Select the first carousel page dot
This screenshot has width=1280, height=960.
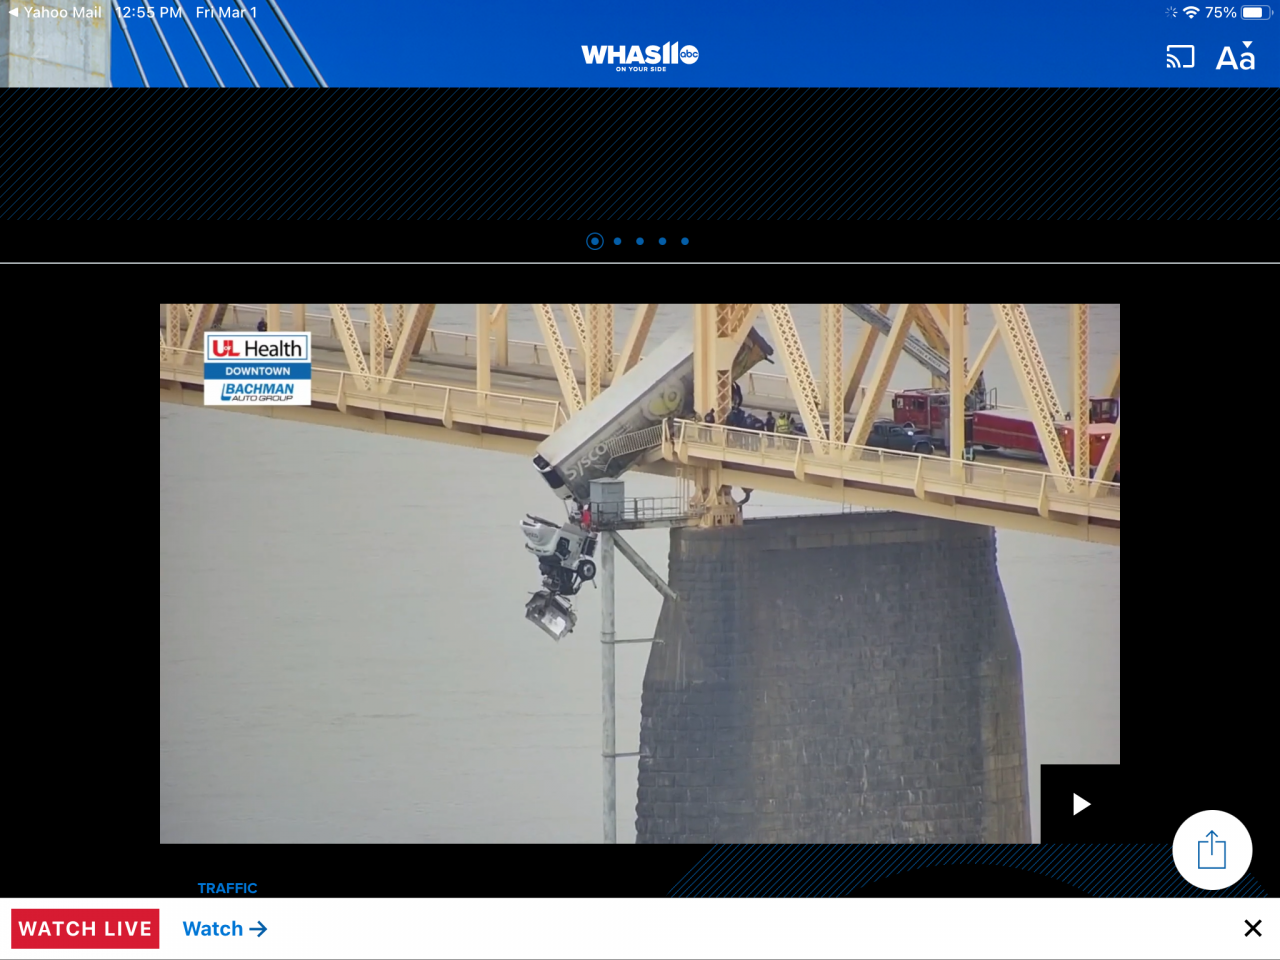[595, 241]
